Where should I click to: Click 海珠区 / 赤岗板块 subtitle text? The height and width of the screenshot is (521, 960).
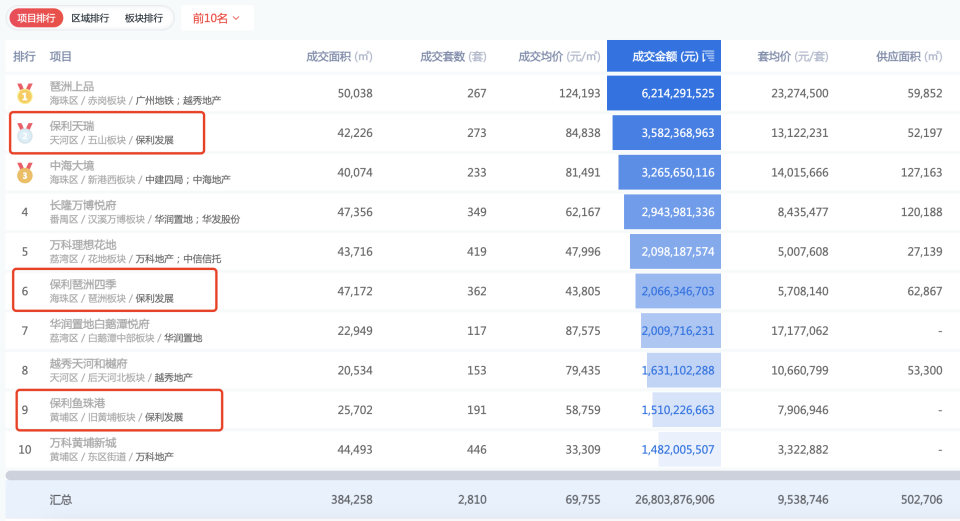coord(88,100)
